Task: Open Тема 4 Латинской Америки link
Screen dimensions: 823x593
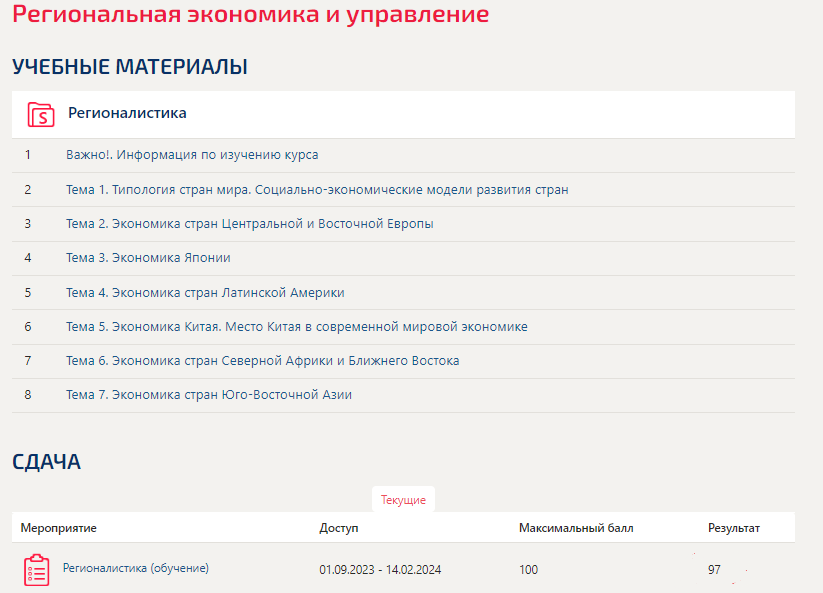Action: click(x=205, y=292)
